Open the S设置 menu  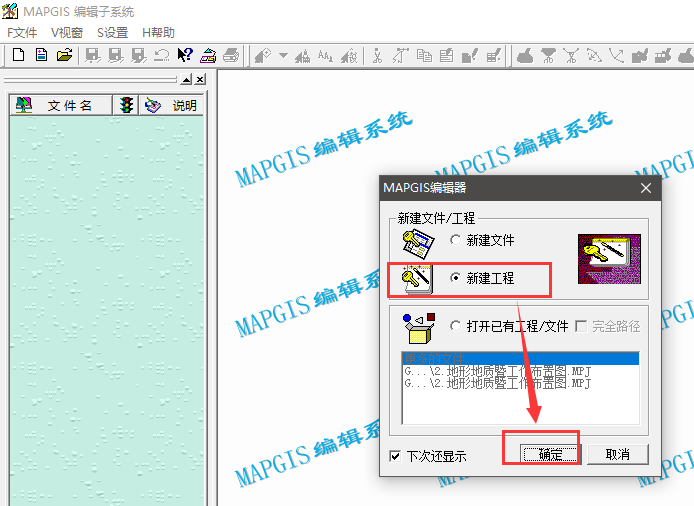(x=112, y=32)
